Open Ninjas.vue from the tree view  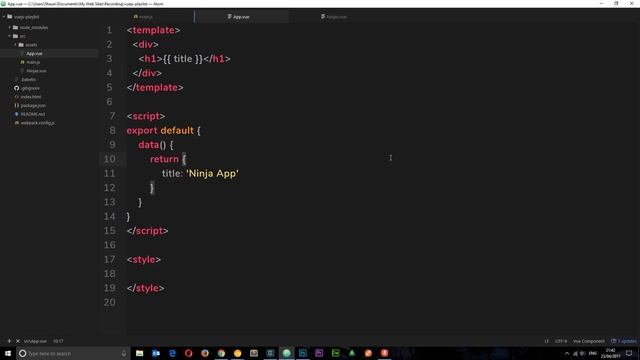pos(36,71)
